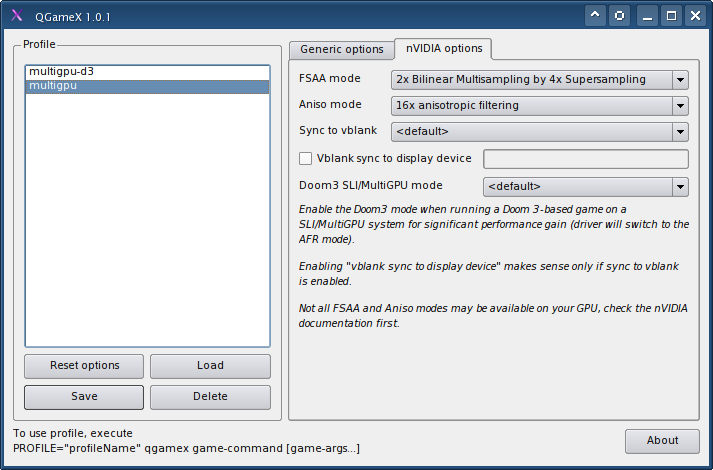
Task: Click the 'Aniso mode' label
Action: tap(330, 105)
